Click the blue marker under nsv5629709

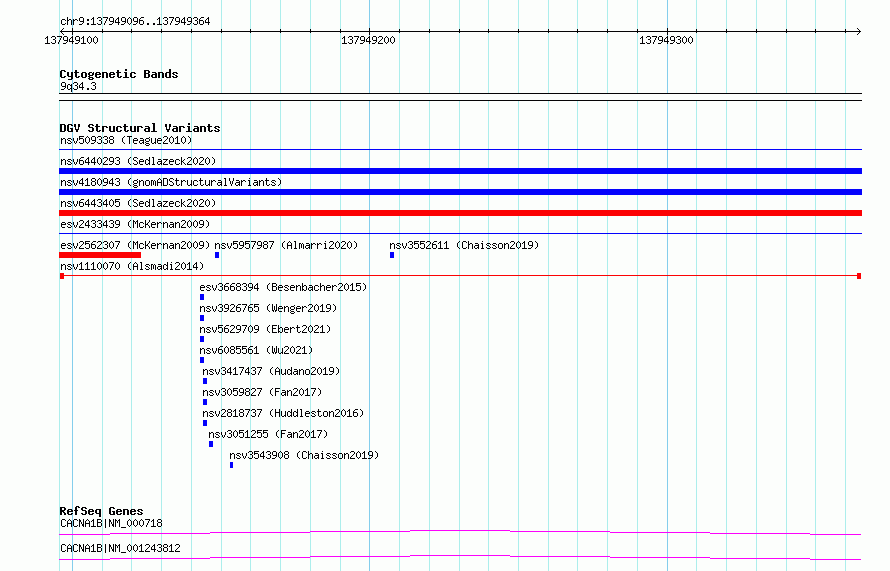click(x=202, y=339)
